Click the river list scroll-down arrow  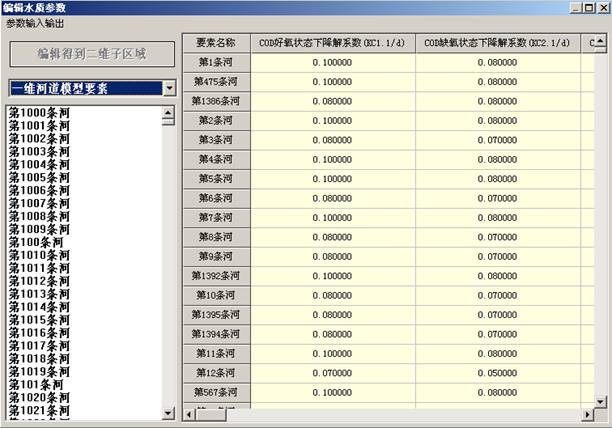[x=168, y=412]
